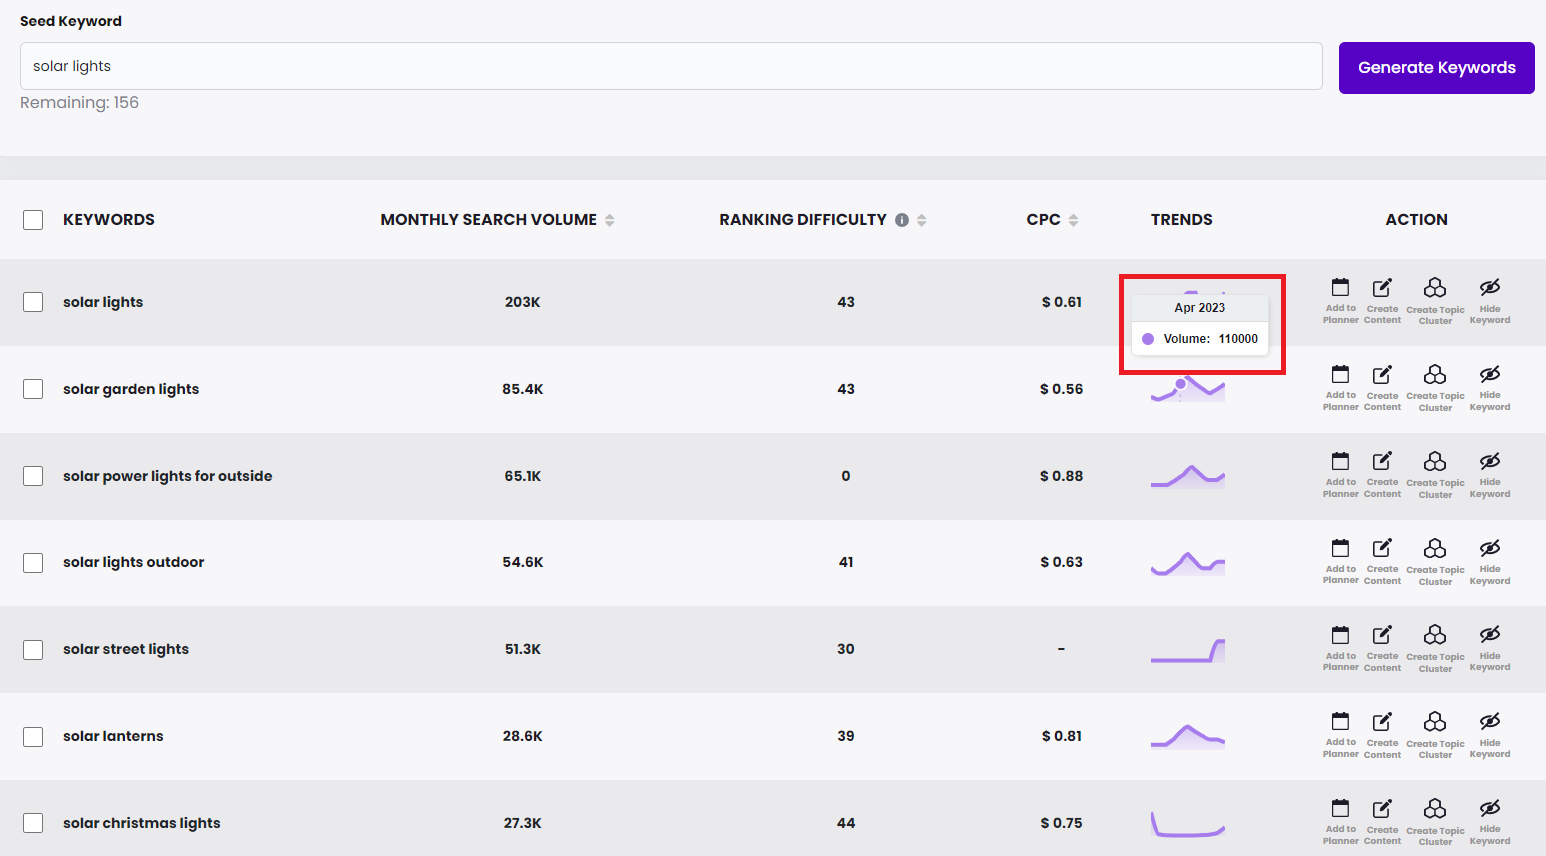The width and height of the screenshot is (1546, 856).
Task: Sort by Monthly Search Volume
Action: tap(609, 220)
